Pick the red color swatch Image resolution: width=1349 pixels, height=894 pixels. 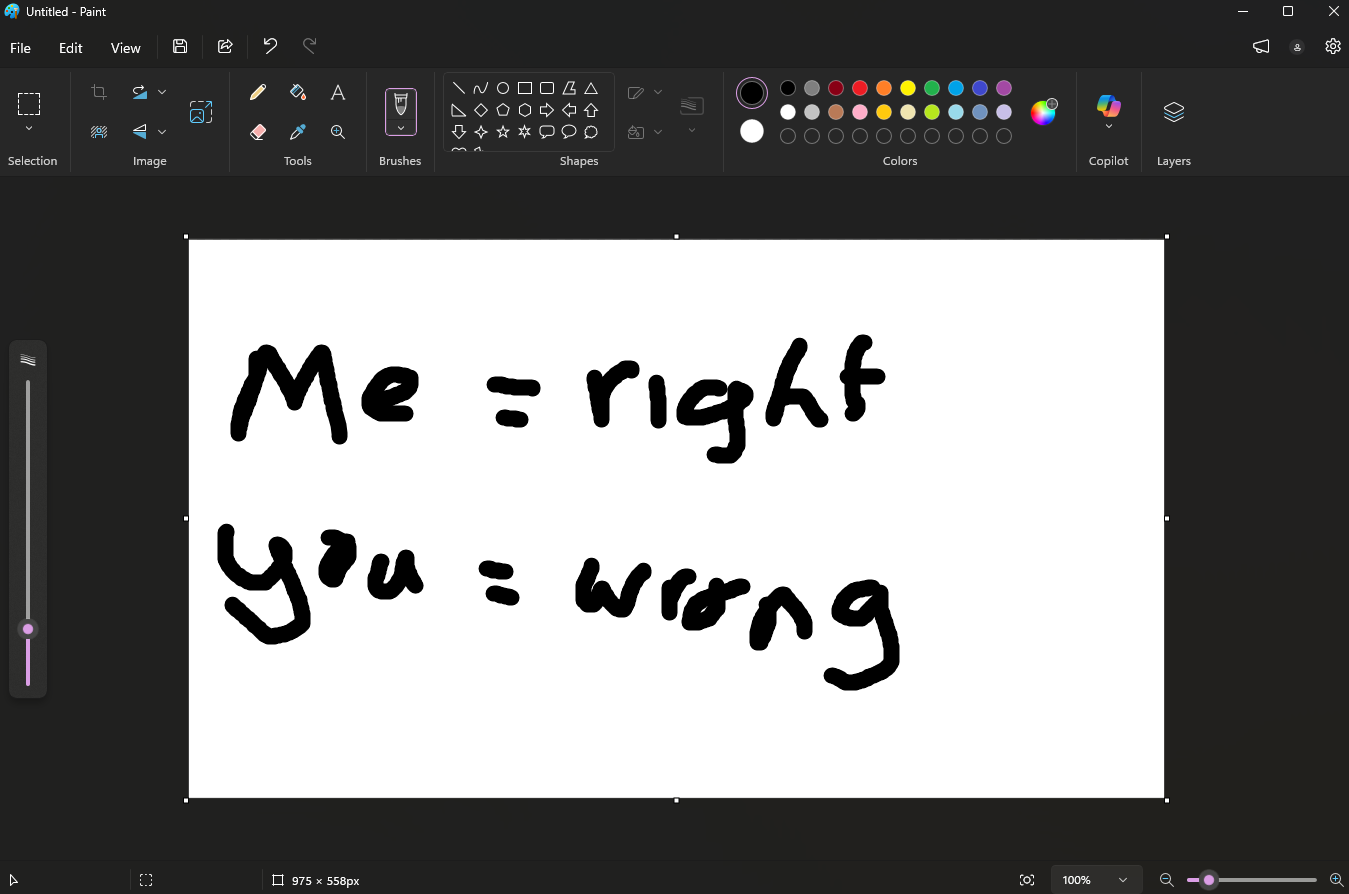coord(860,88)
